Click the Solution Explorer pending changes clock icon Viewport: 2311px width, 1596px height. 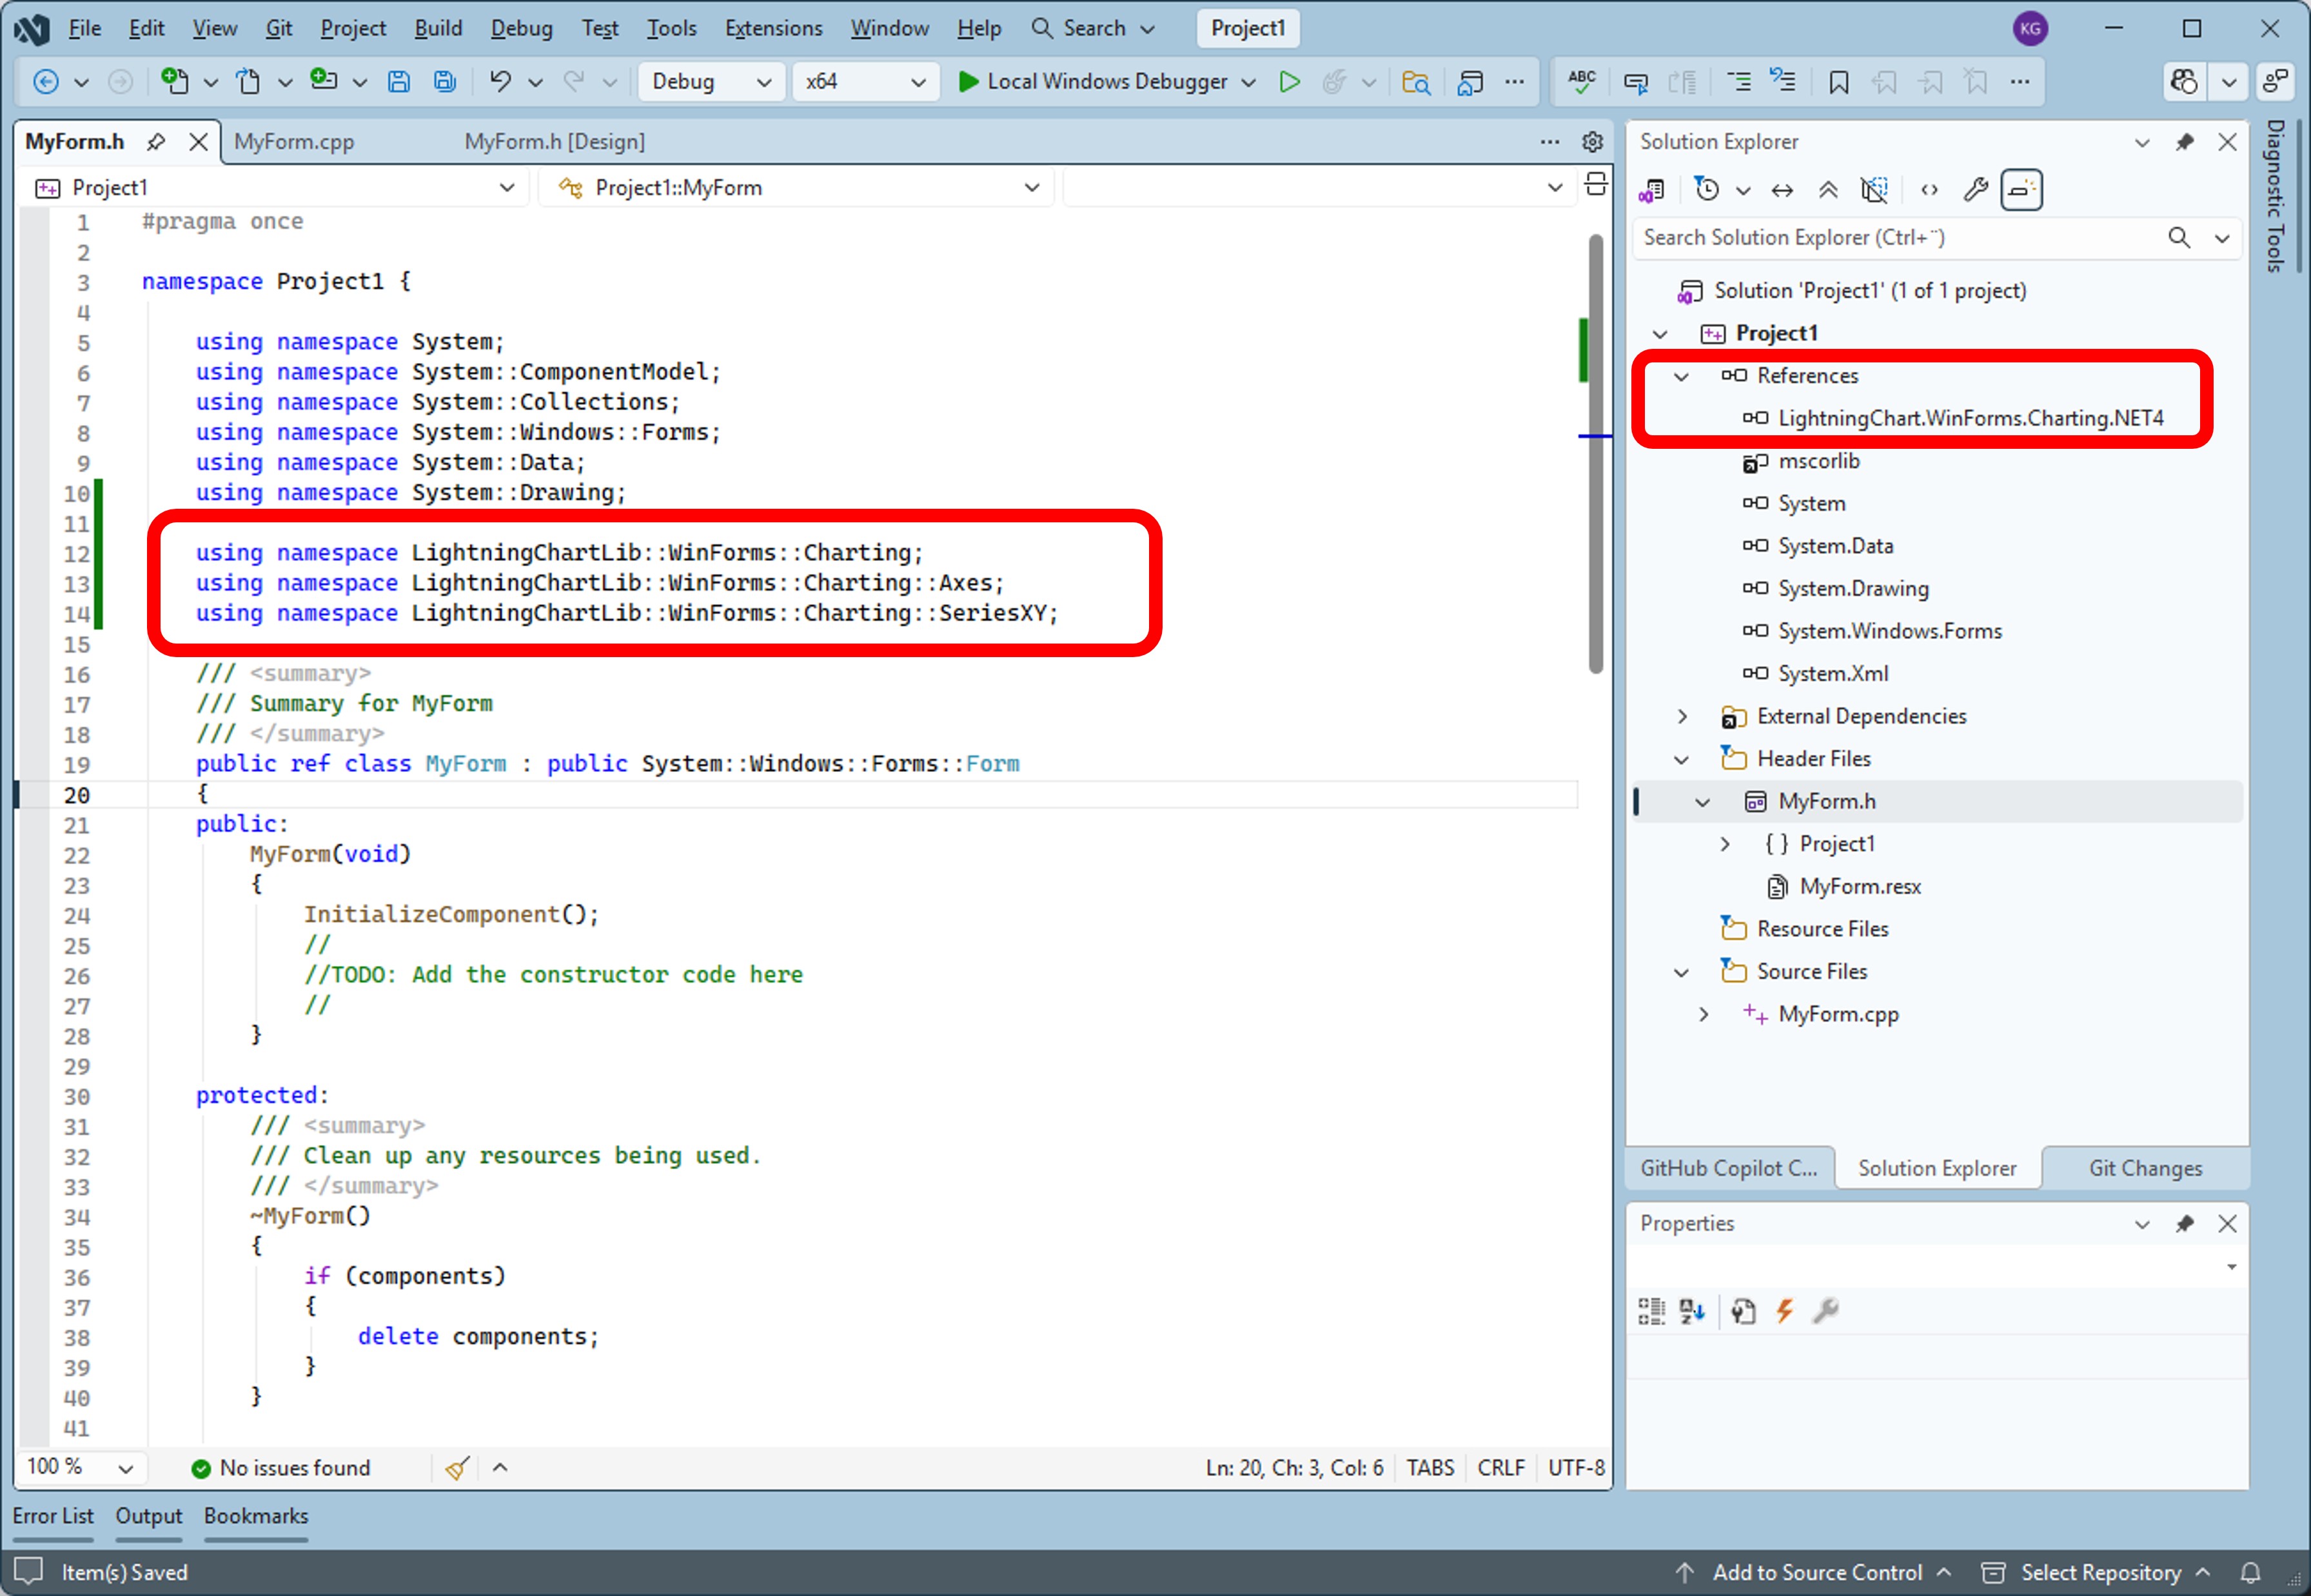(1707, 189)
